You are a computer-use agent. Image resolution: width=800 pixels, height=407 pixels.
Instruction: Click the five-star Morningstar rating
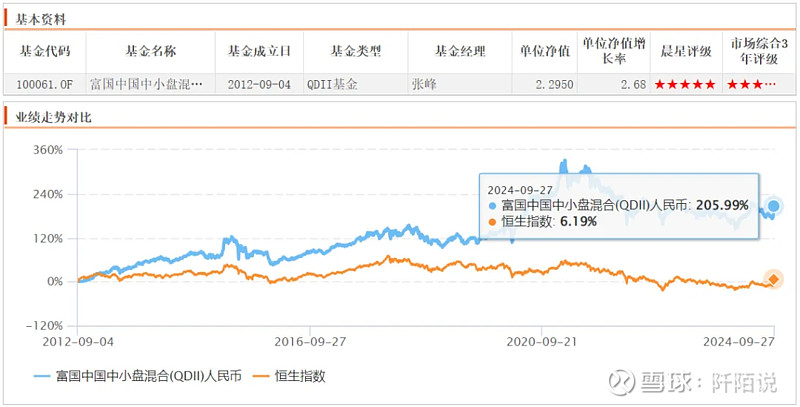point(685,85)
